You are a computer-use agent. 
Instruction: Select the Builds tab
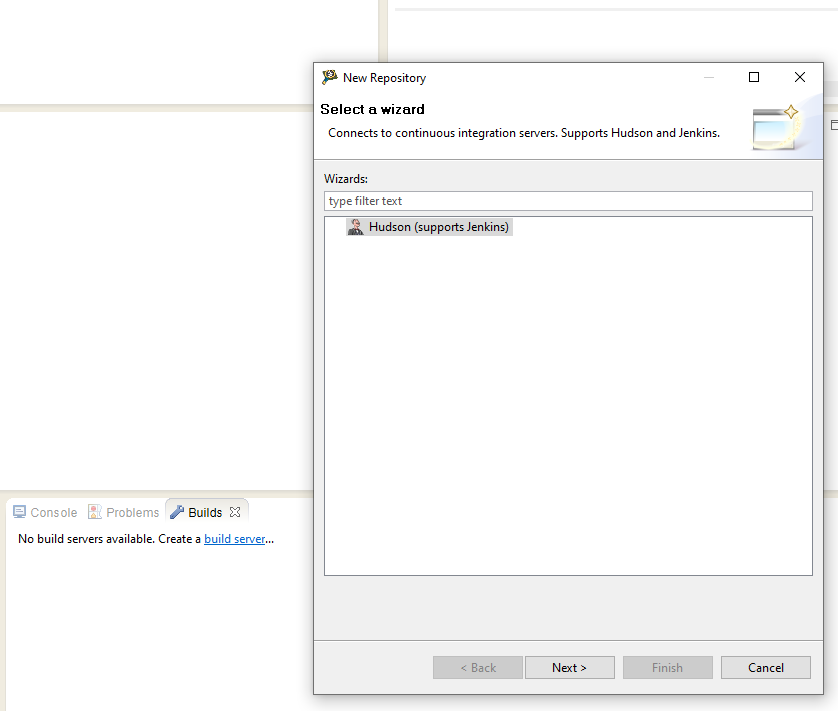click(205, 512)
